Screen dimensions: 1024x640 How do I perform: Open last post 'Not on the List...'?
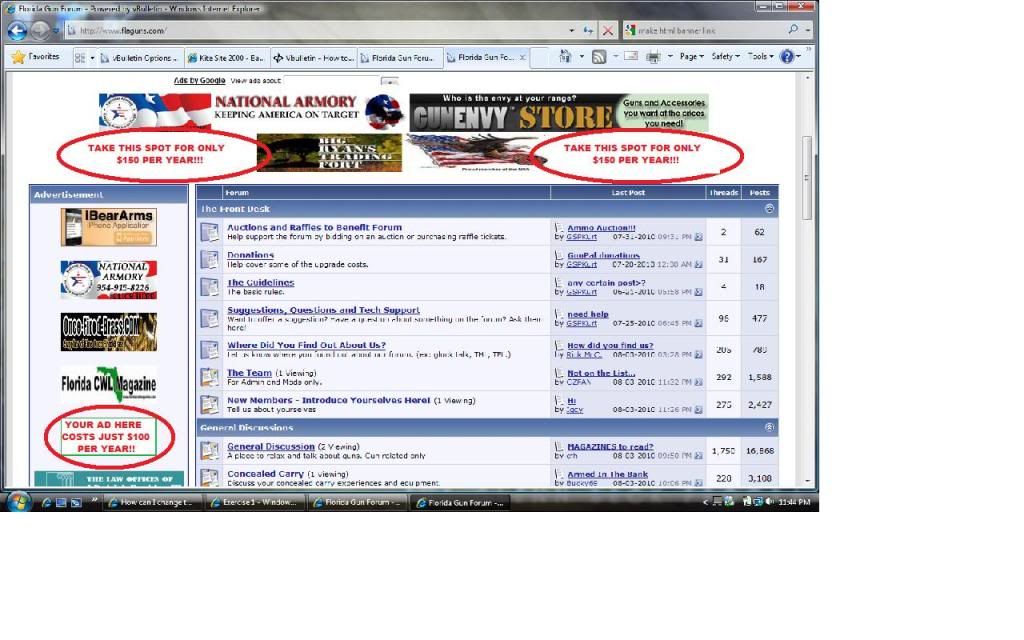(601, 373)
